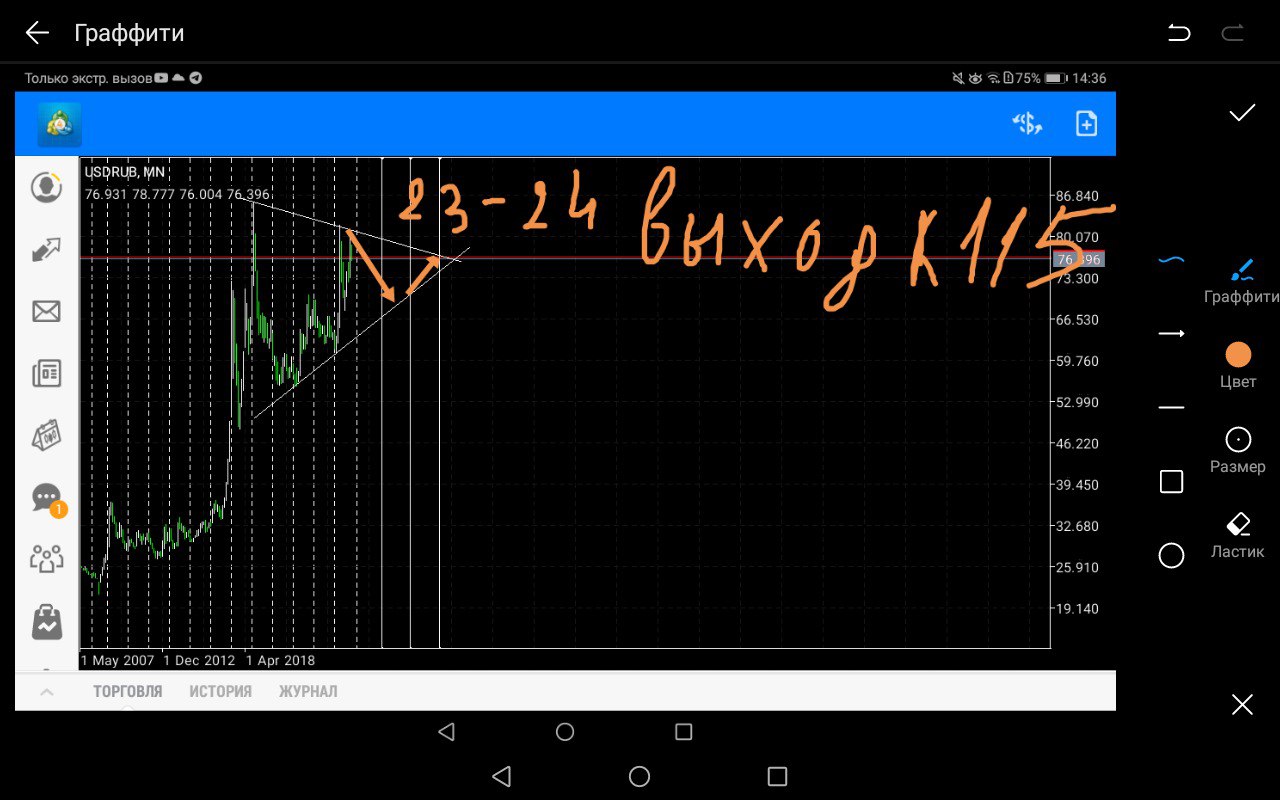Screen dimensions: 1280x800
Task: Open the orange Цвет color picker
Action: (x=1238, y=365)
